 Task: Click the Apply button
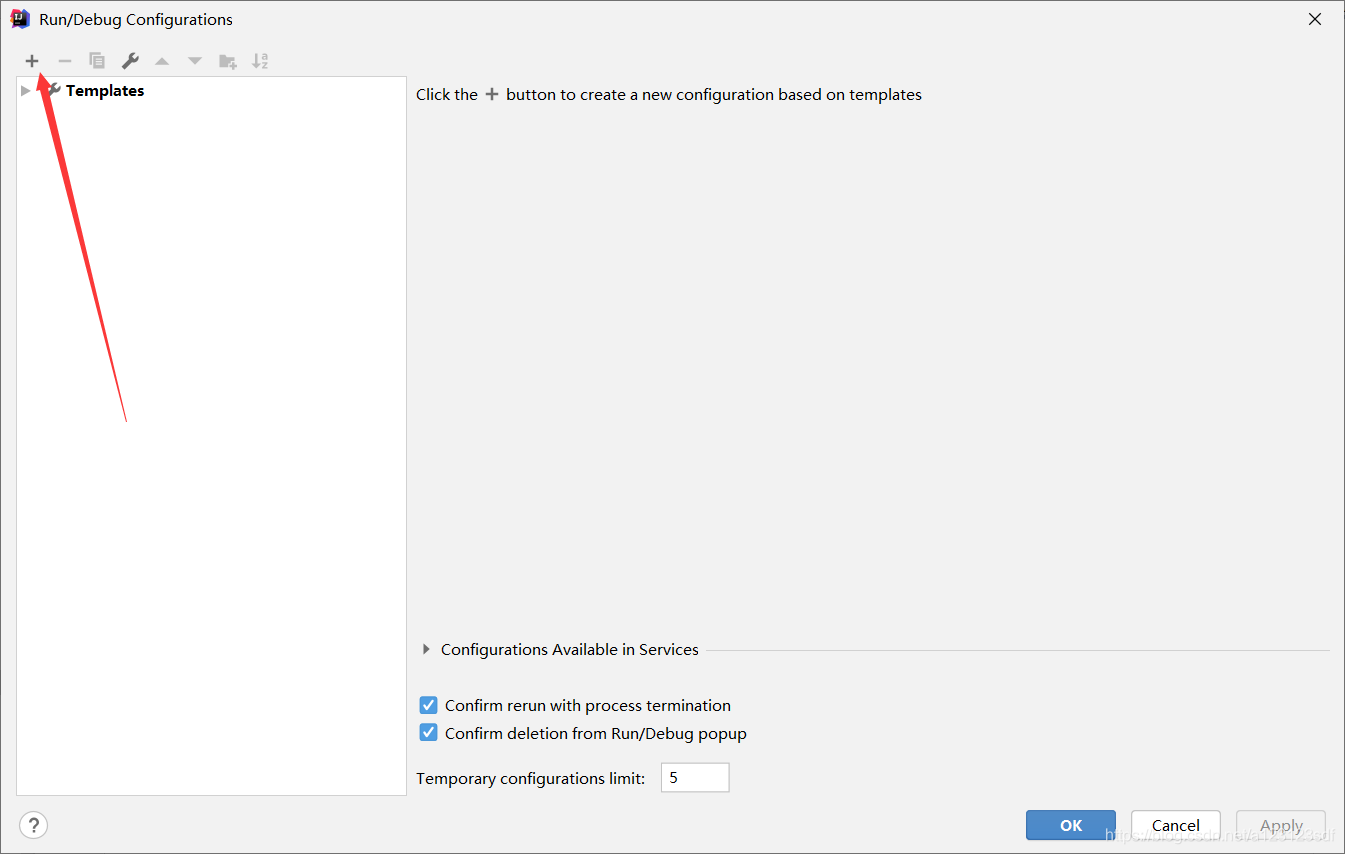coord(1281,825)
